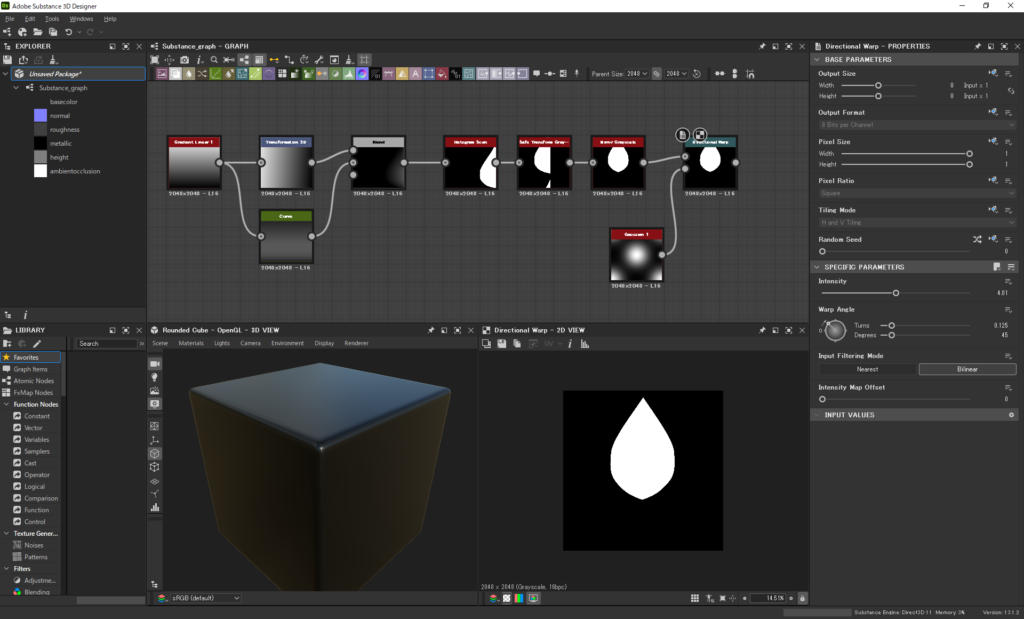This screenshot has width=1024, height=619.
Task: Pin the Graph panel
Action: coord(762,46)
